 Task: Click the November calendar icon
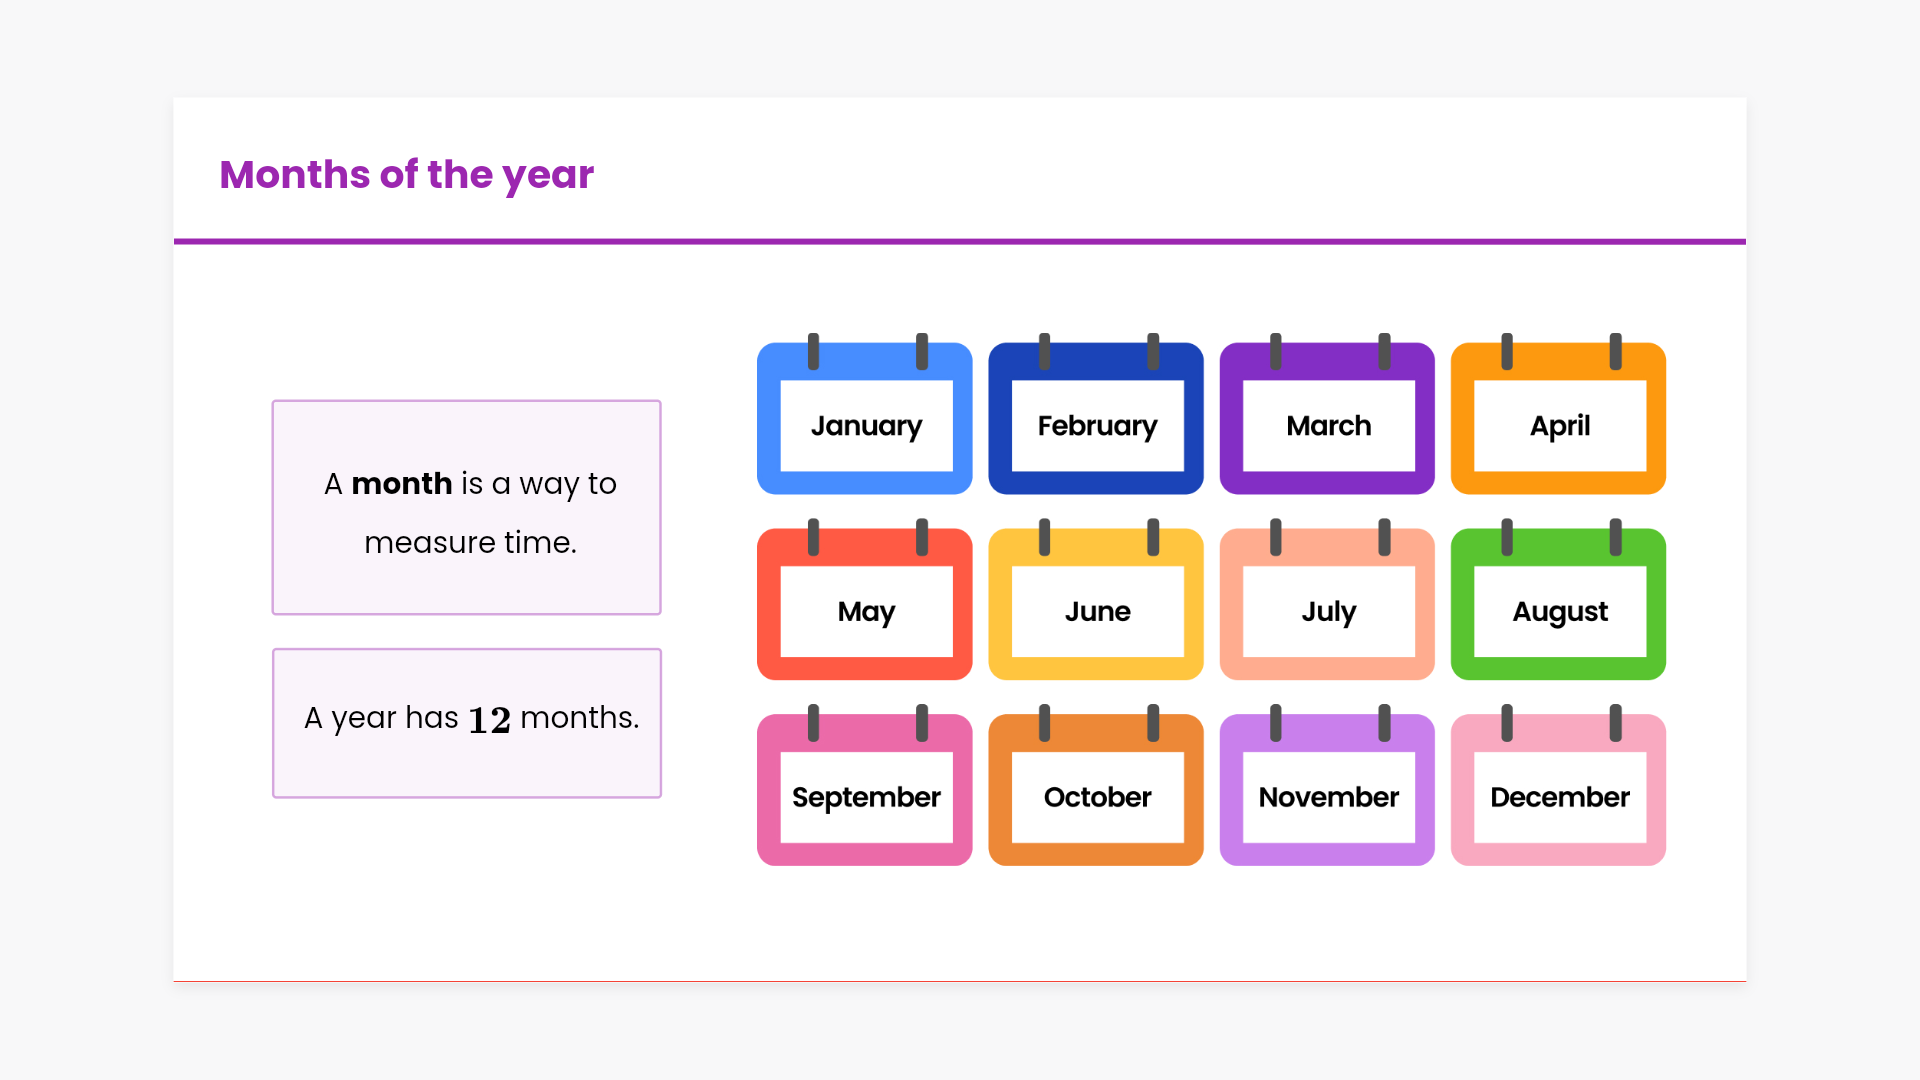pos(1327,790)
